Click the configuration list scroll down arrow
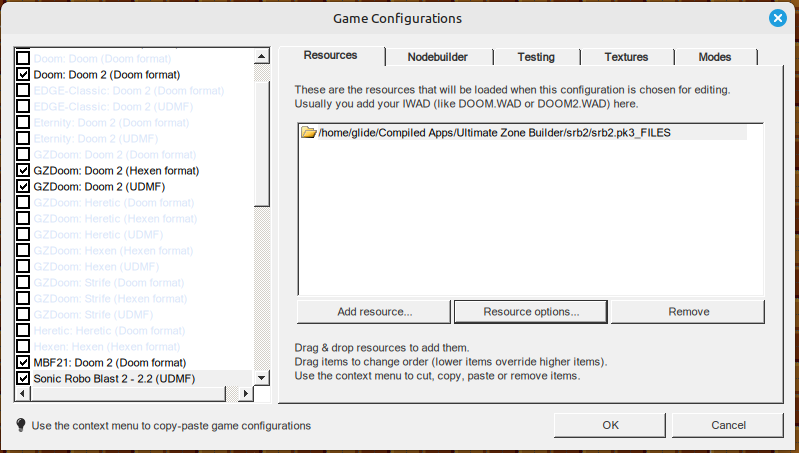799x453 pixels. pyautogui.click(x=262, y=378)
